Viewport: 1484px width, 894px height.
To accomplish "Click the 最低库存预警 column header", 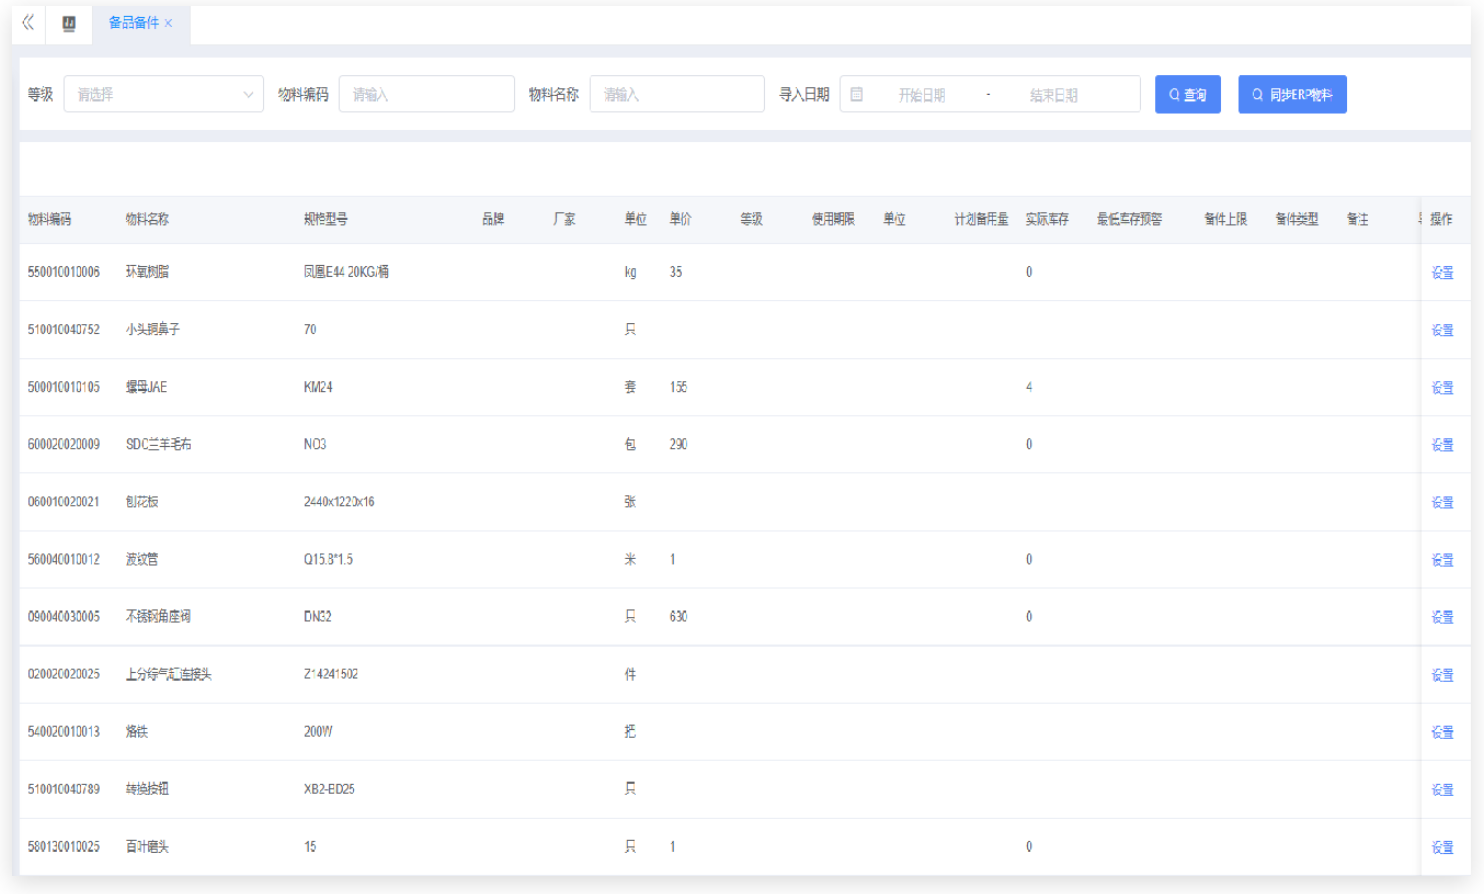I will coord(1129,219).
